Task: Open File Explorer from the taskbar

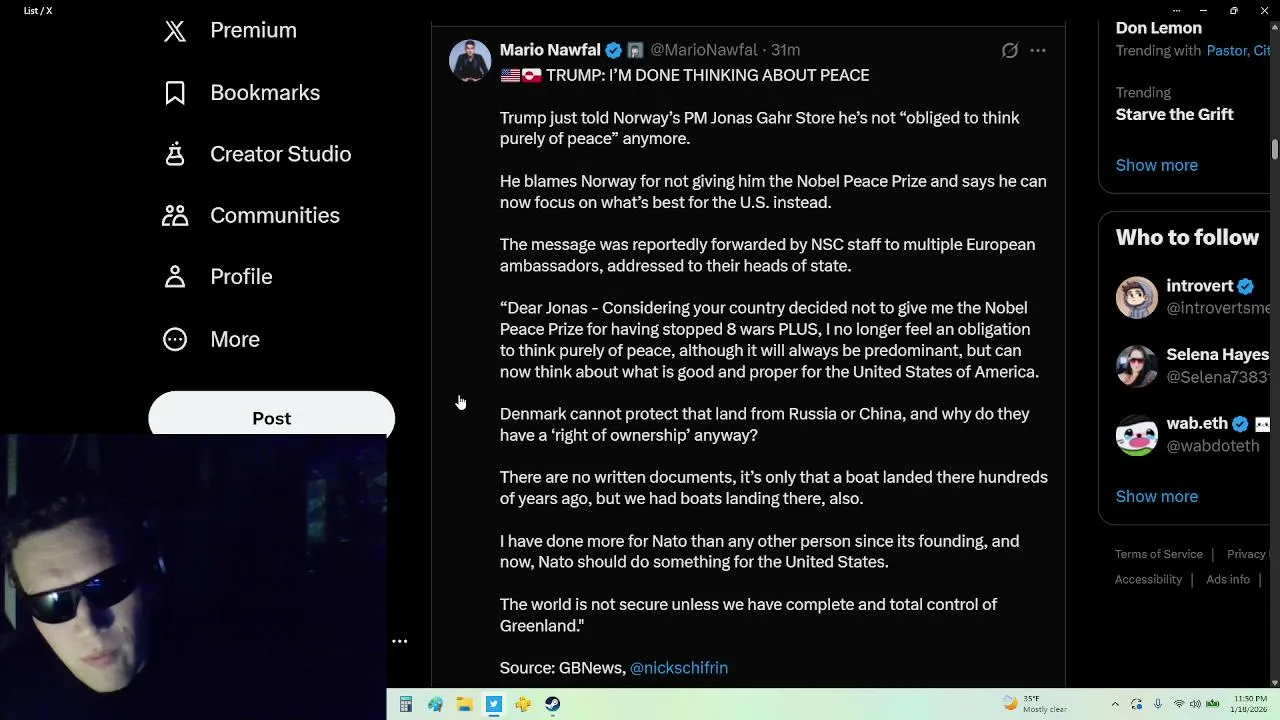Action: [x=464, y=705]
